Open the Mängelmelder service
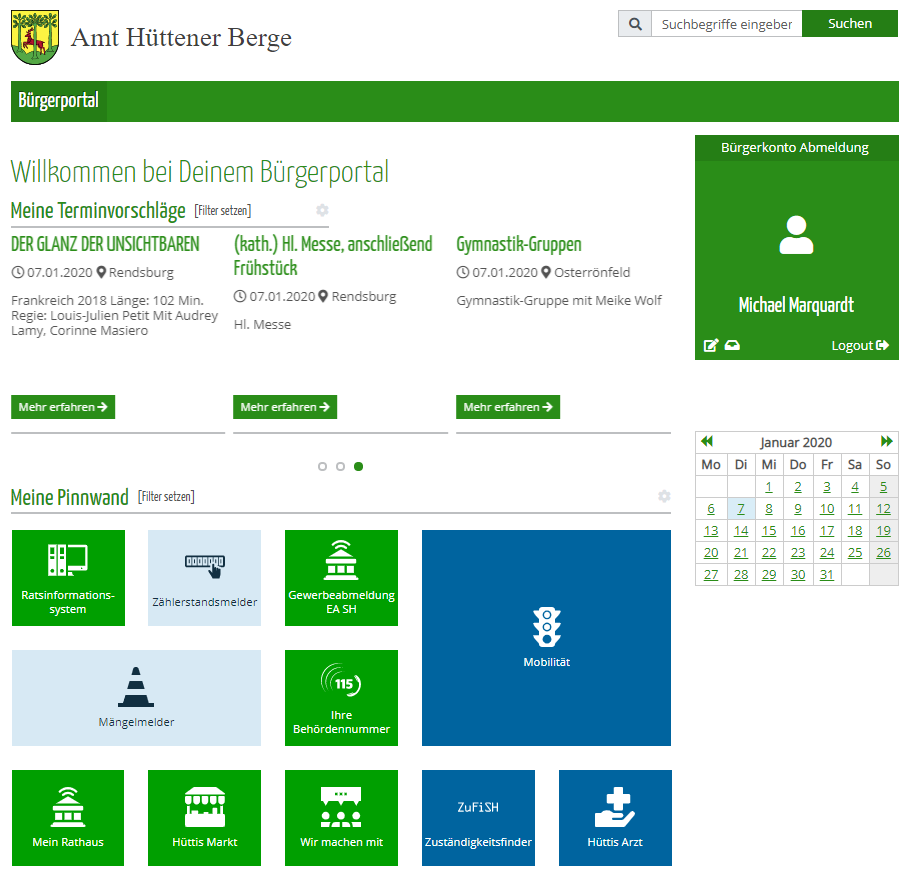This screenshot has height=878, width=911. [x=136, y=698]
